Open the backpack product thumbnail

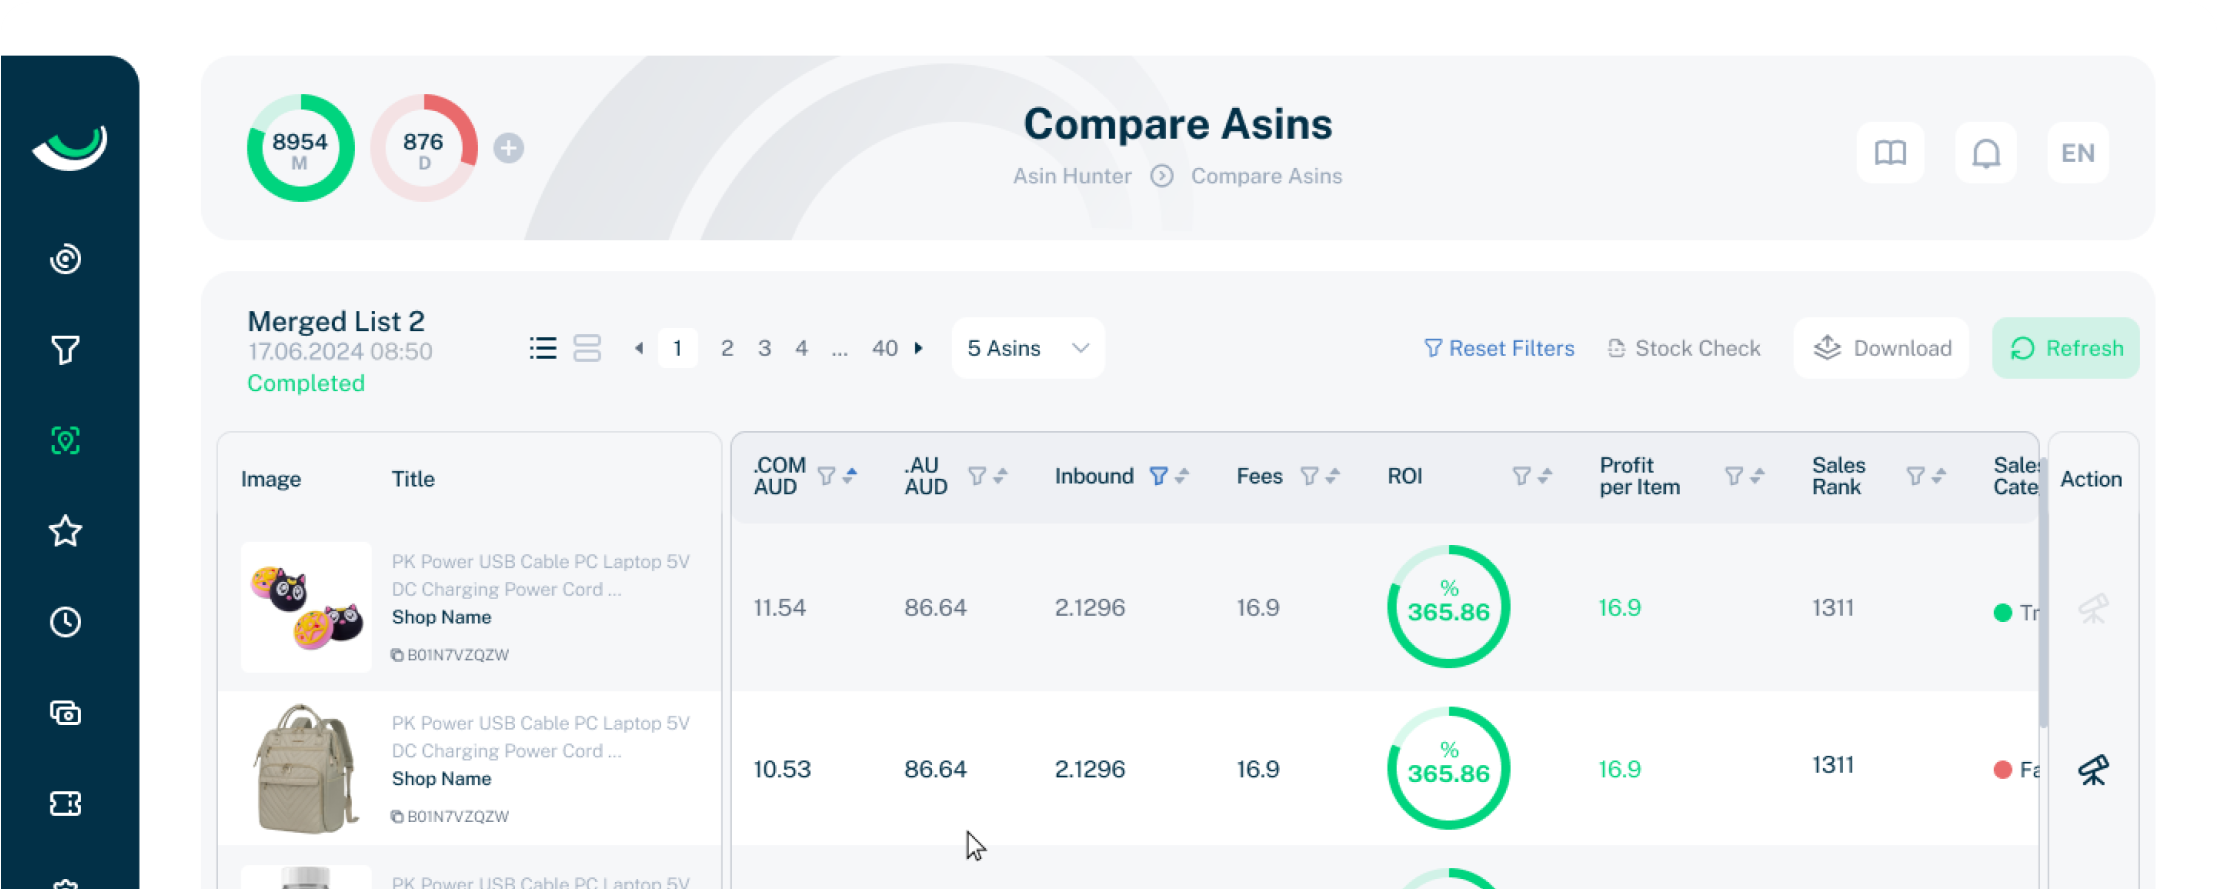click(x=306, y=768)
